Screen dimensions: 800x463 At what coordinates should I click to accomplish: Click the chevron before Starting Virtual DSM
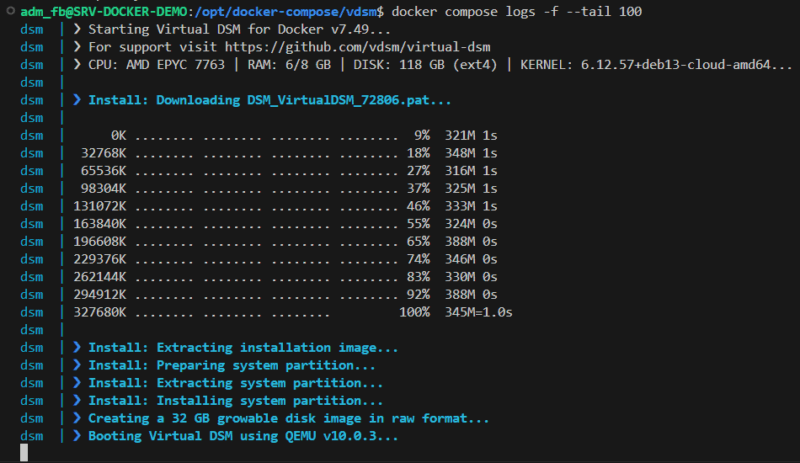click(77, 29)
